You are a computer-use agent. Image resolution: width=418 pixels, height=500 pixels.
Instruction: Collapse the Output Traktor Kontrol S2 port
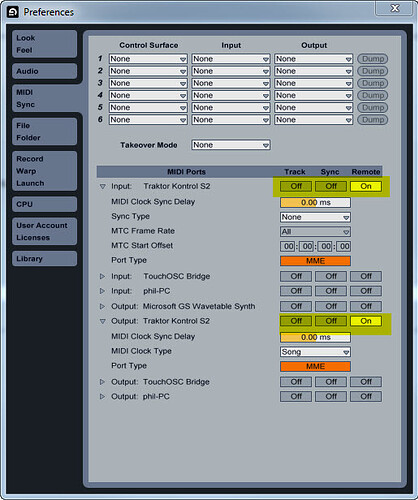[103, 321]
